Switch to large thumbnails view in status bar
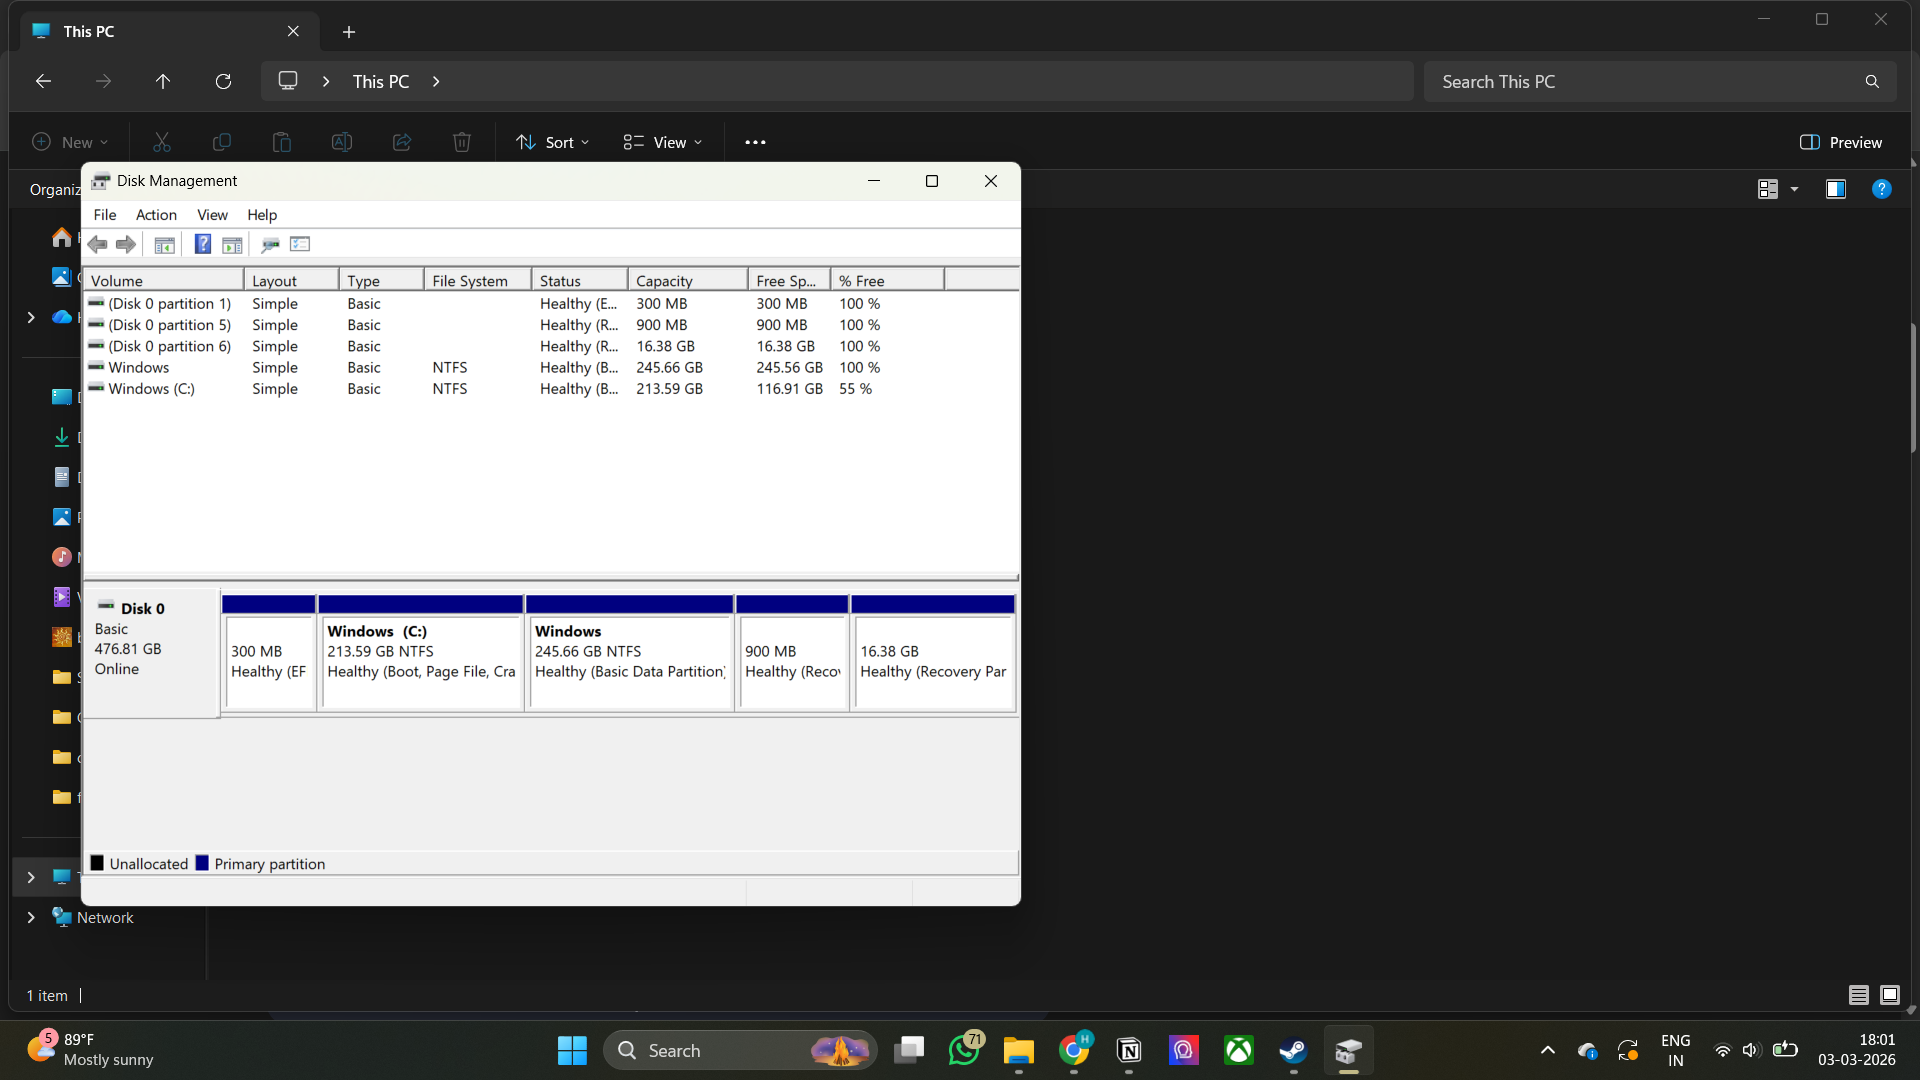This screenshot has width=1920, height=1080. (x=1889, y=995)
